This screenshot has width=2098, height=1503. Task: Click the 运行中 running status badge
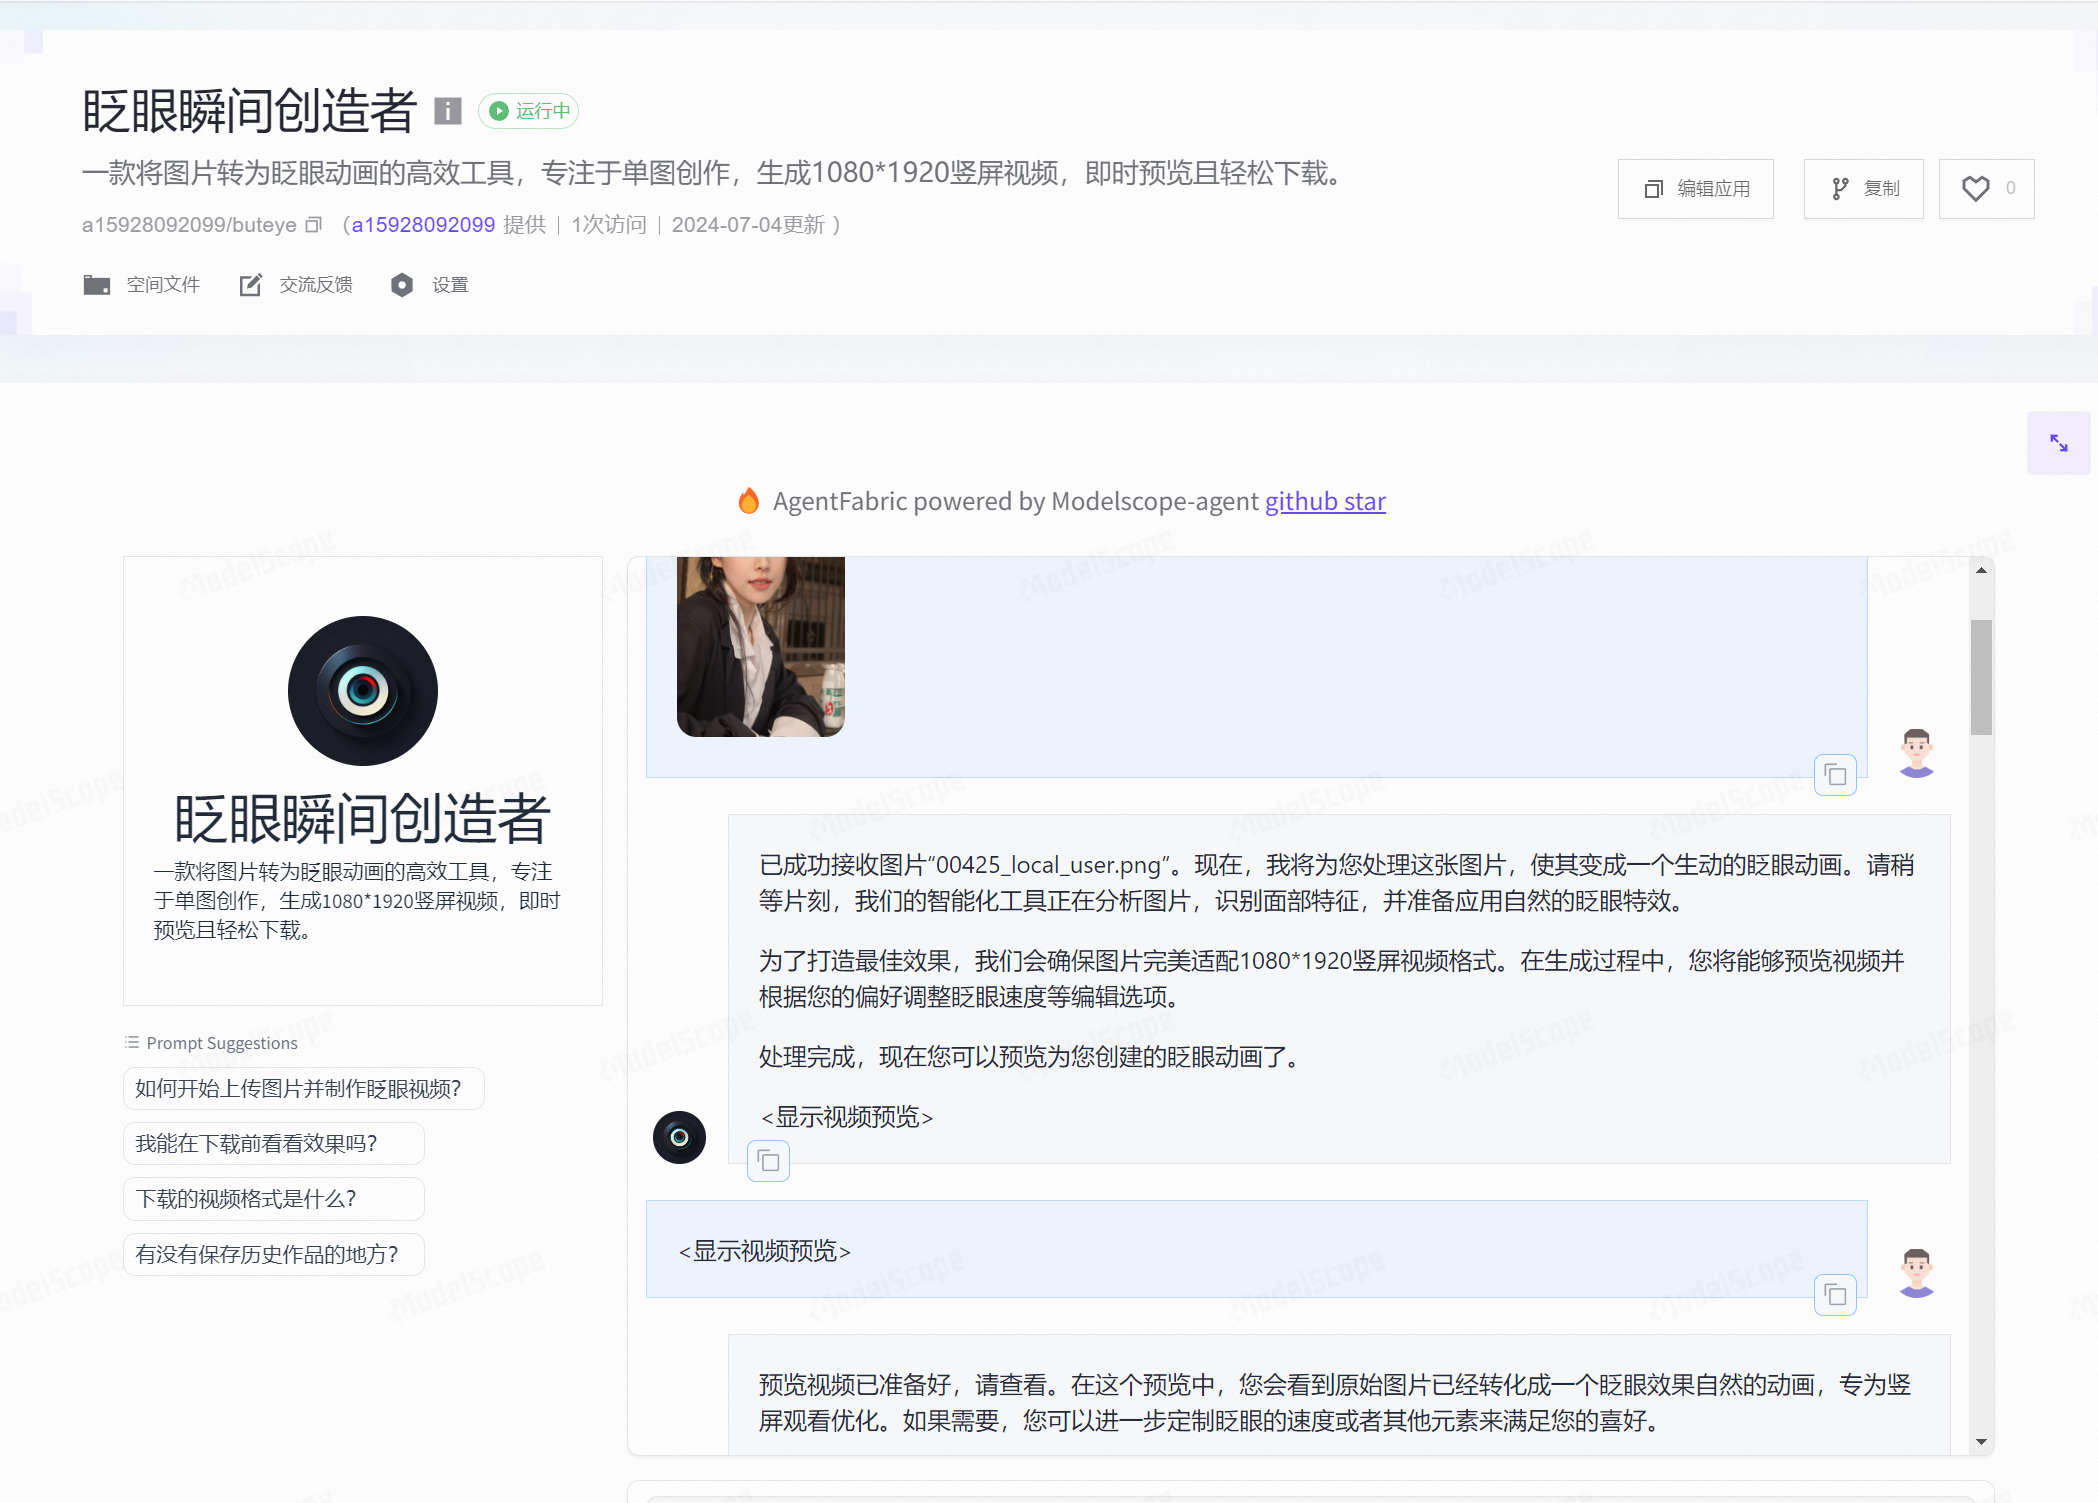tap(528, 110)
